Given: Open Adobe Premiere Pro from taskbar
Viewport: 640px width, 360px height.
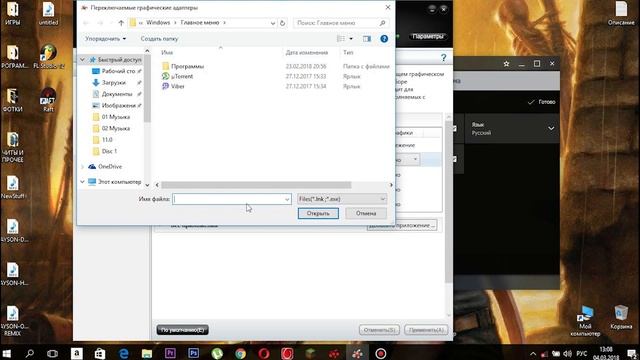Looking at the screenshot, I should (x=170, y=353).
